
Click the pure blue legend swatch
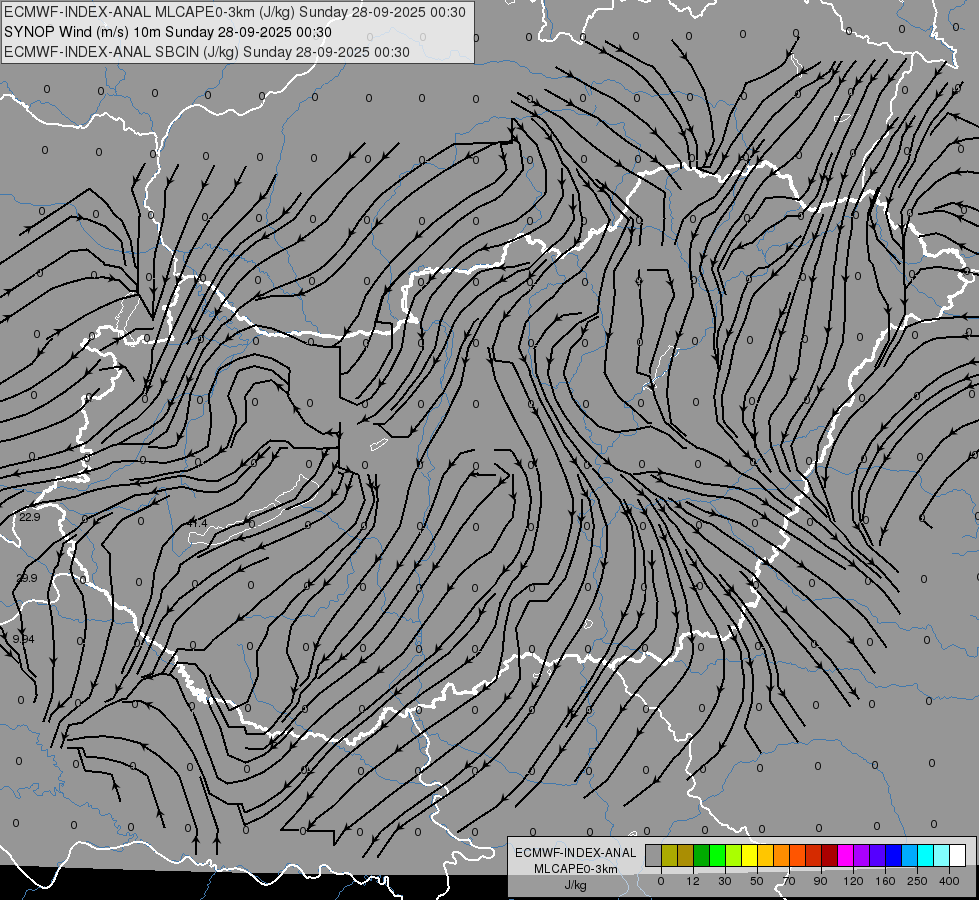click(893, 855)
